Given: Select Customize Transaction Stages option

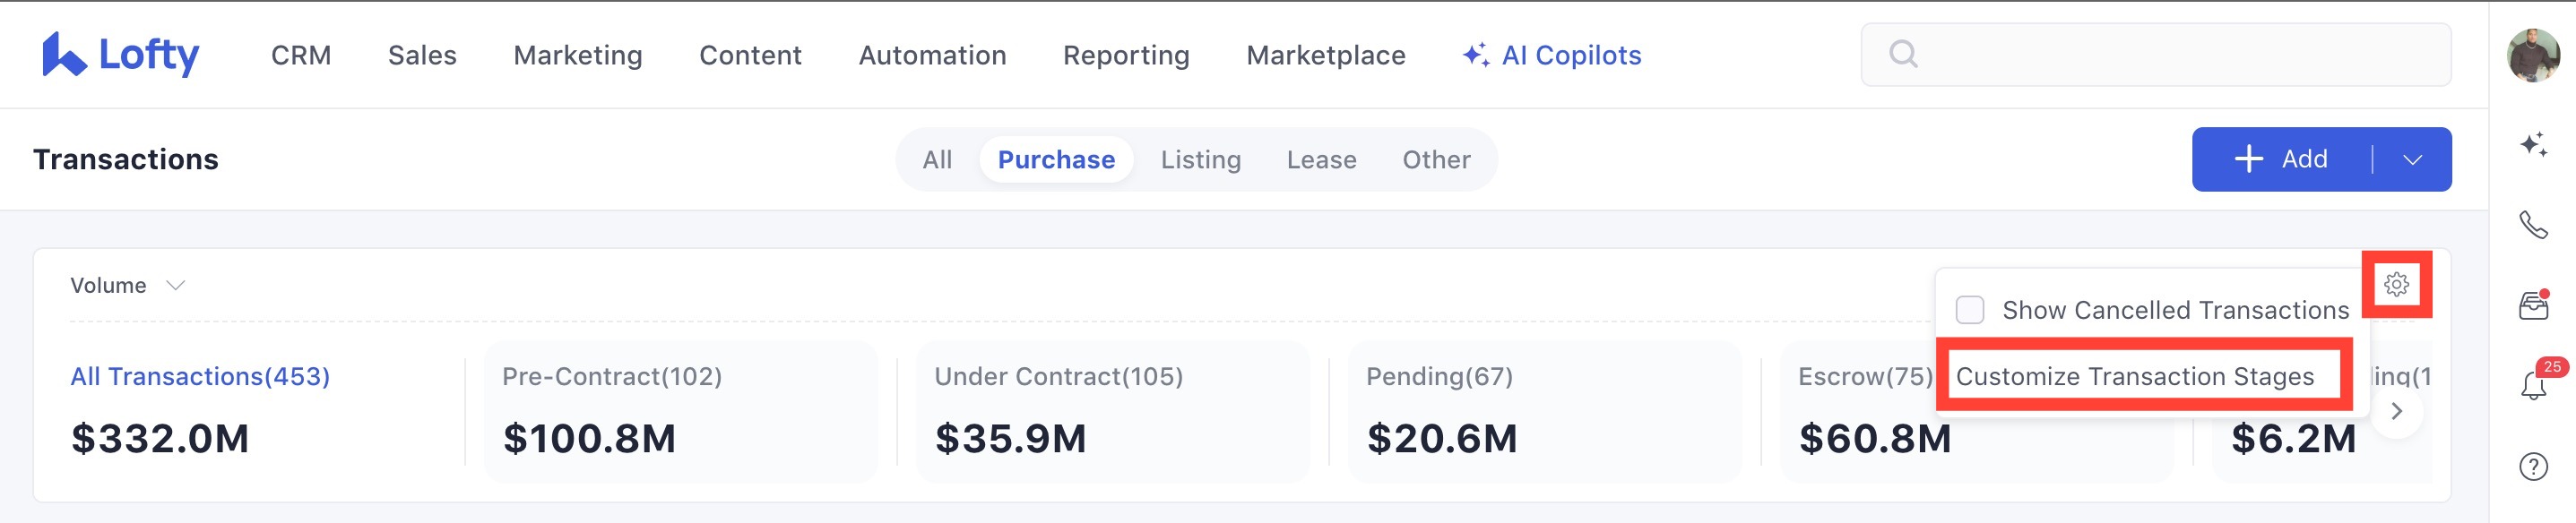Looking at the screenshot, I should 2134,376.
